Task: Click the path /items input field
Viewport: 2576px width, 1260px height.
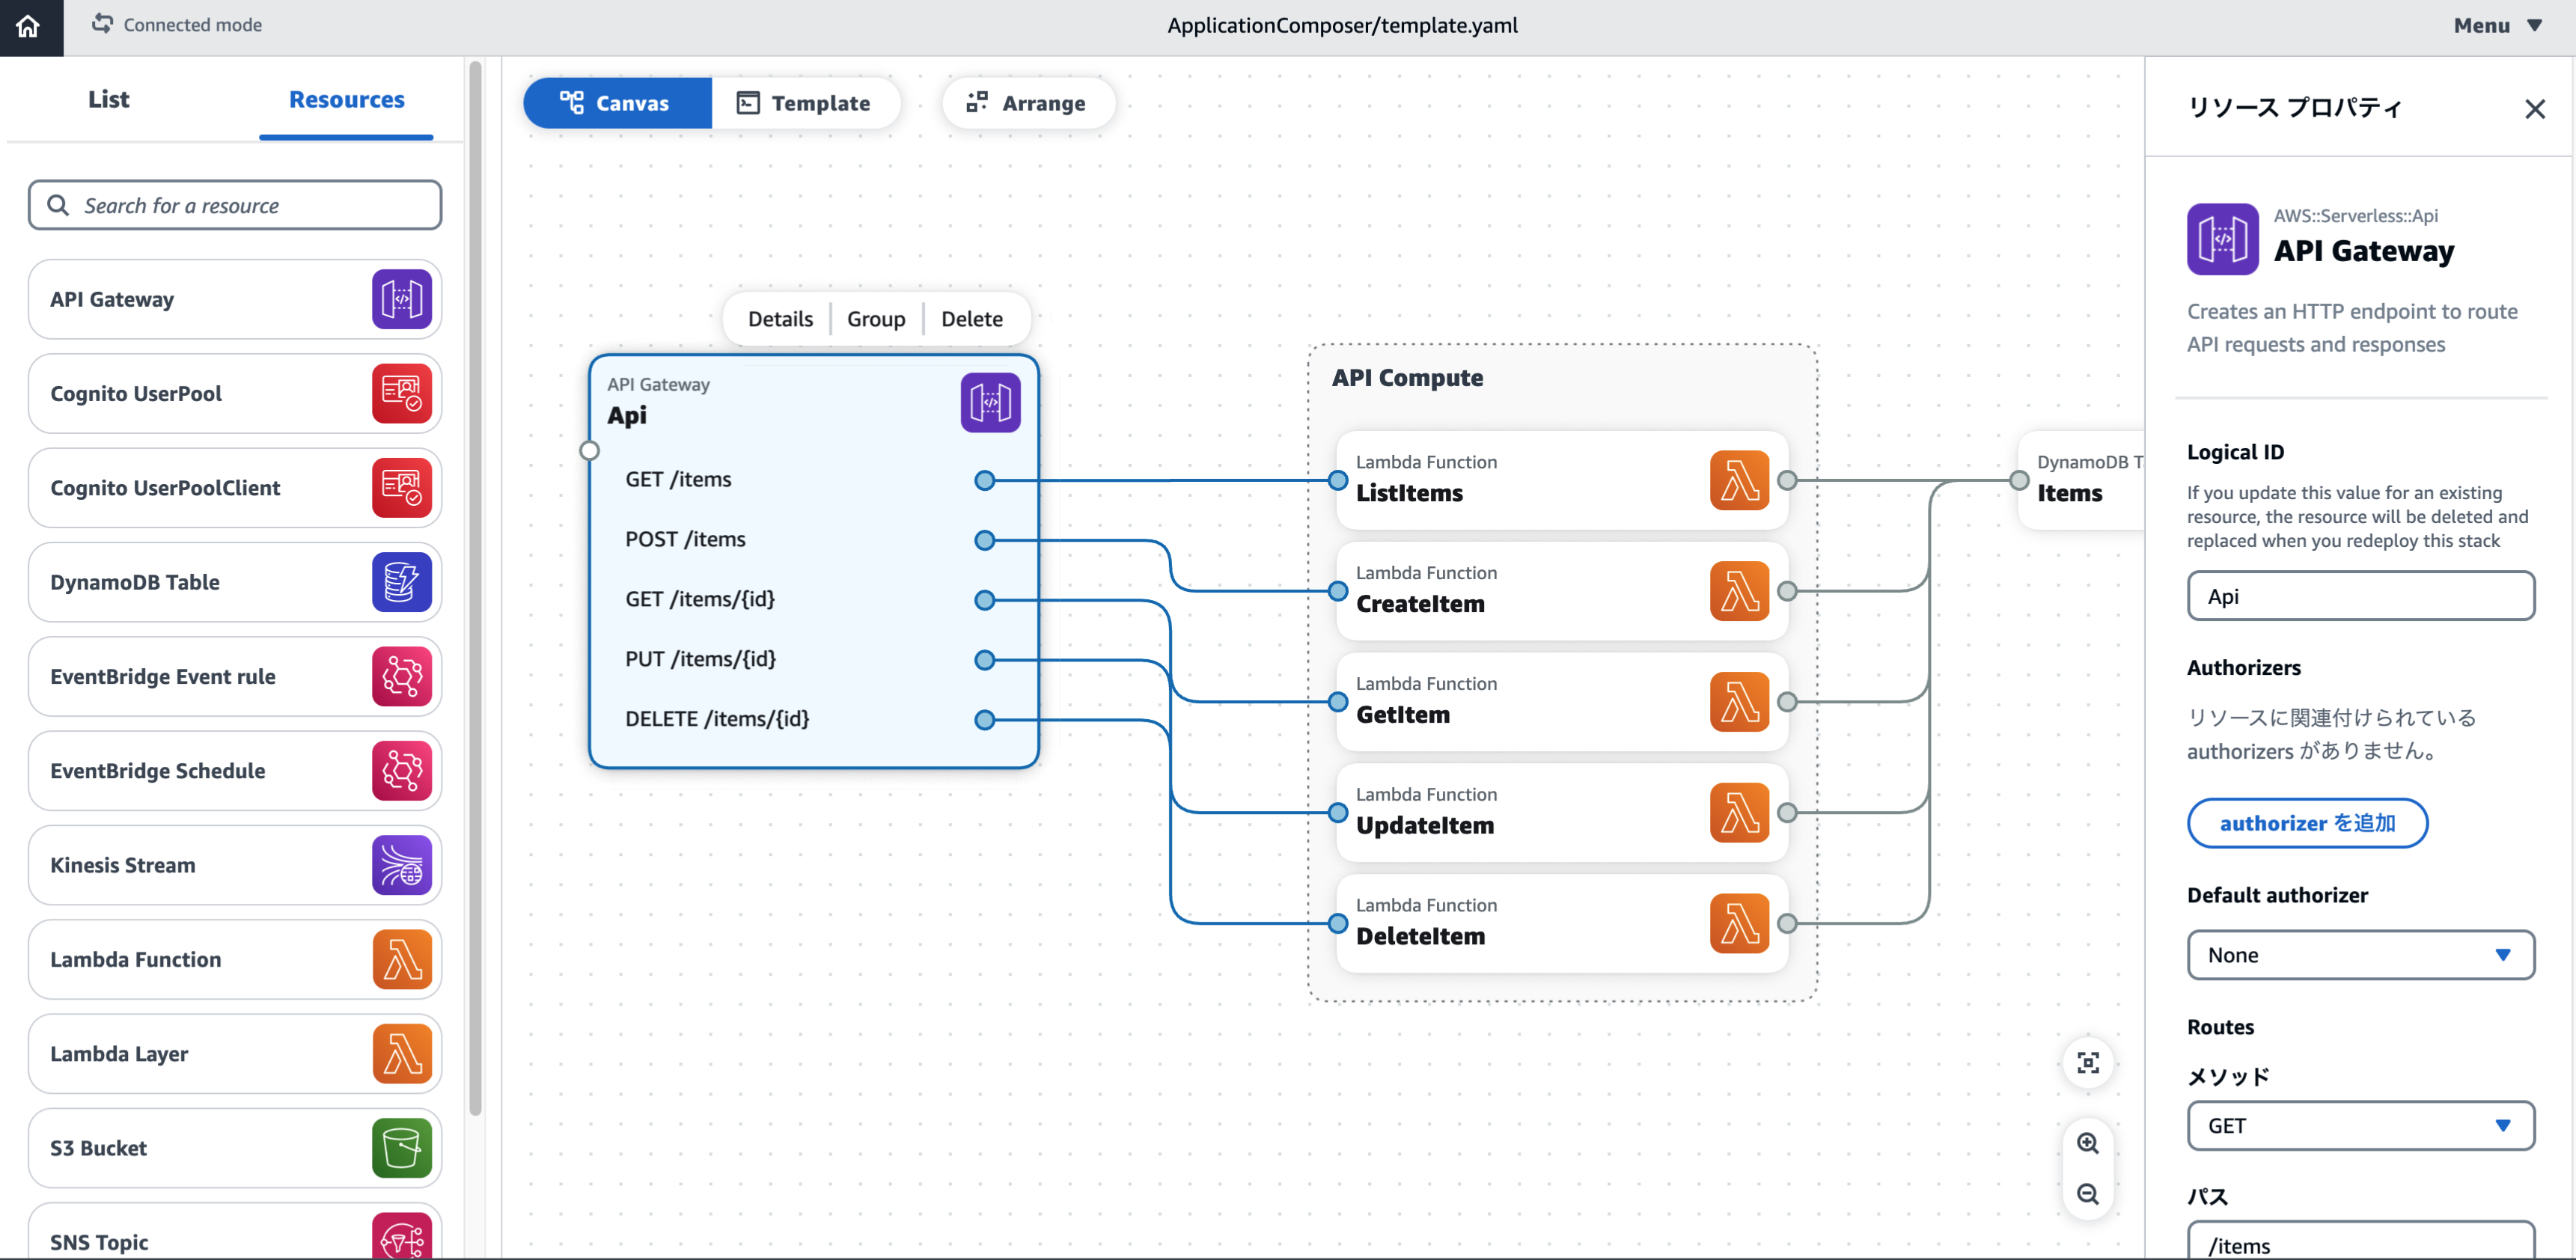Action: click(2360, 1241)
